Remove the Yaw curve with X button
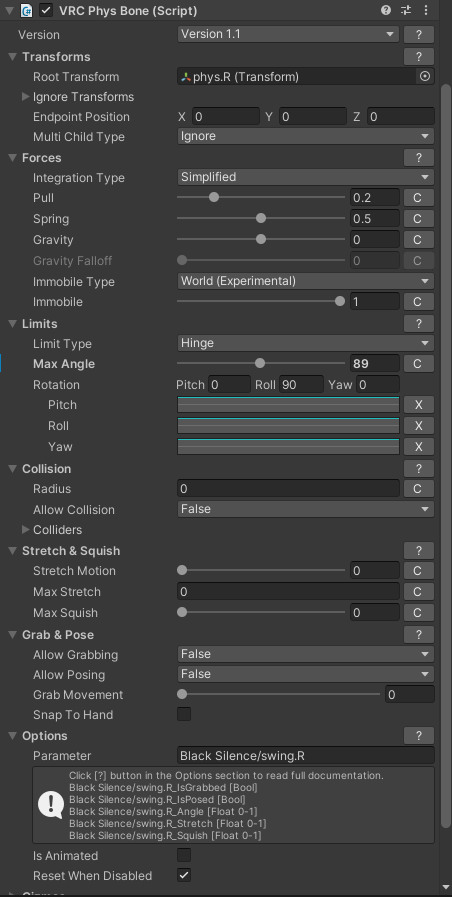This screenshot has width=452, height=897. (x=419, y=447)
